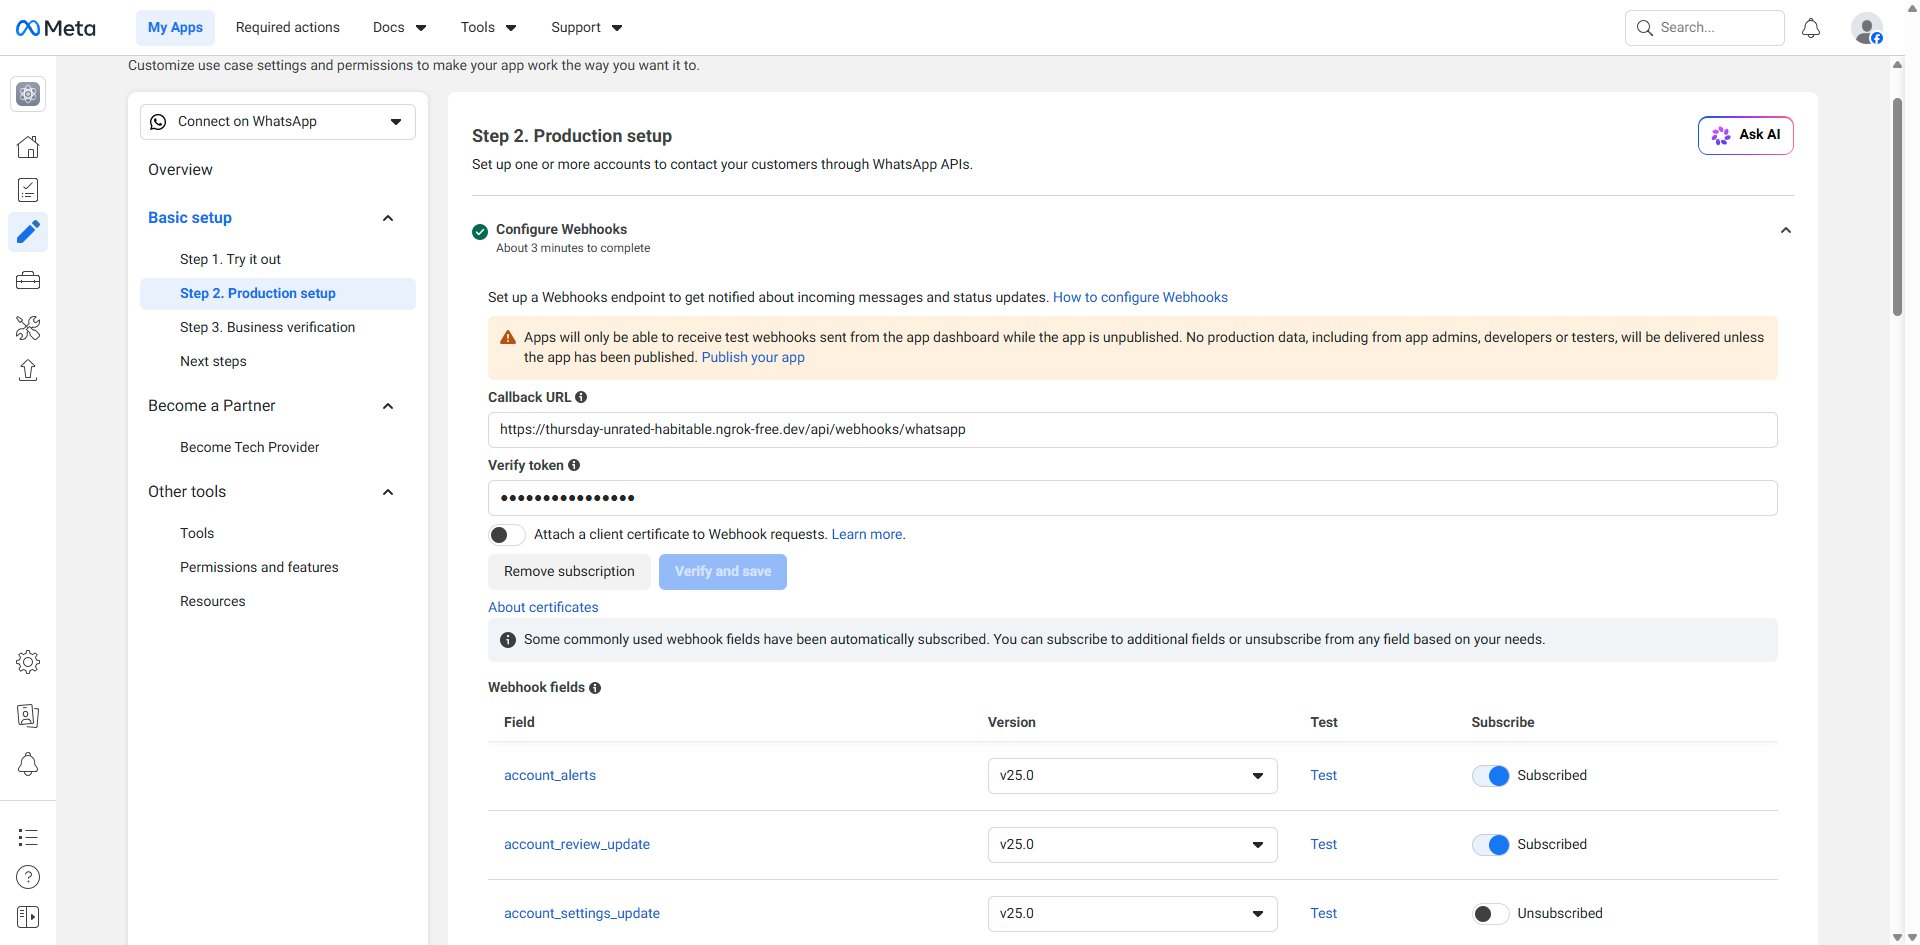Image resolution: width=1920 pixels, height=945 pixels.
Task: Click the Verify token info icon
Action: tap(574, 465)
